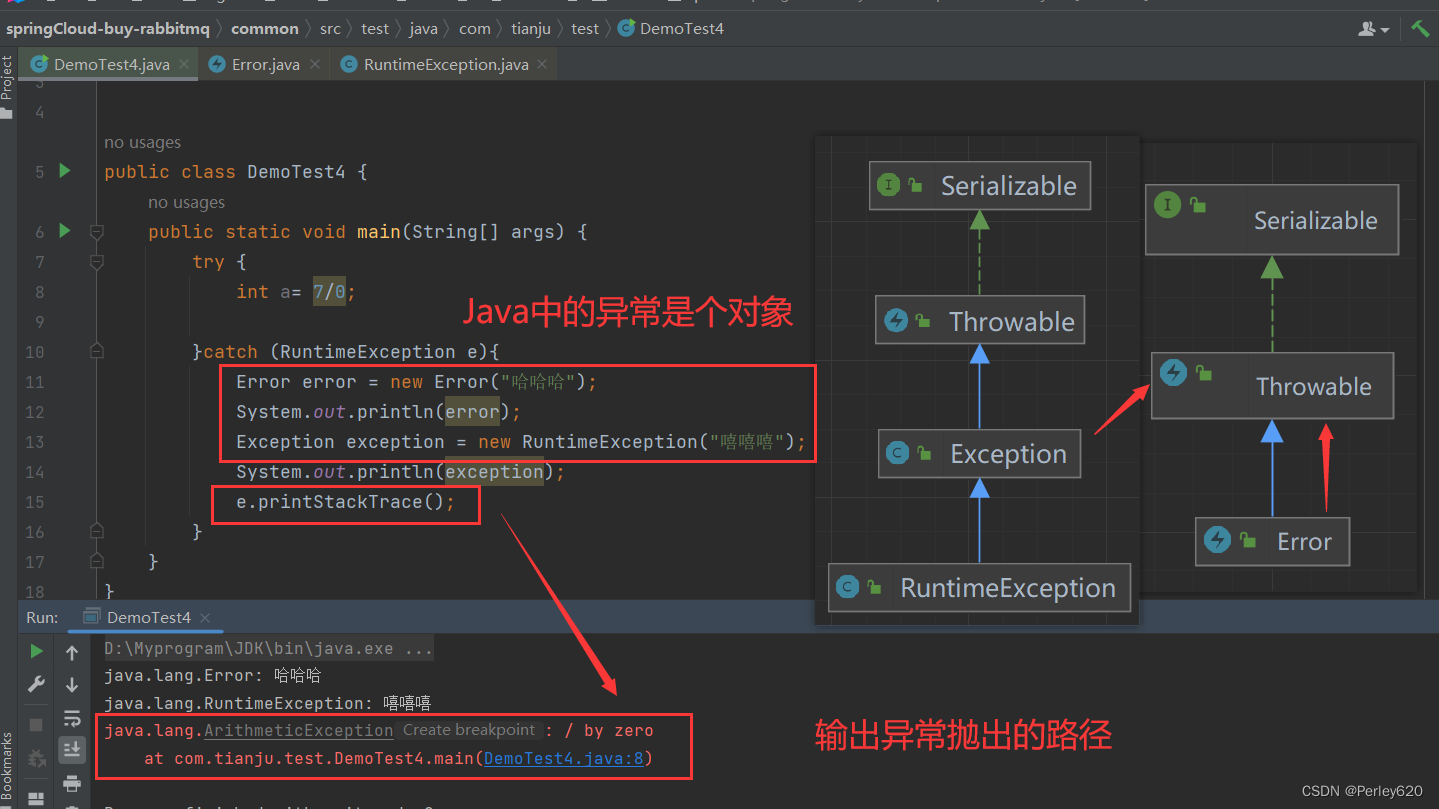Viewport: 1439px width, 809px height.
Task: Click the ArithmeticException link in console
Action: pyautogui.click(x=298, y=731)
